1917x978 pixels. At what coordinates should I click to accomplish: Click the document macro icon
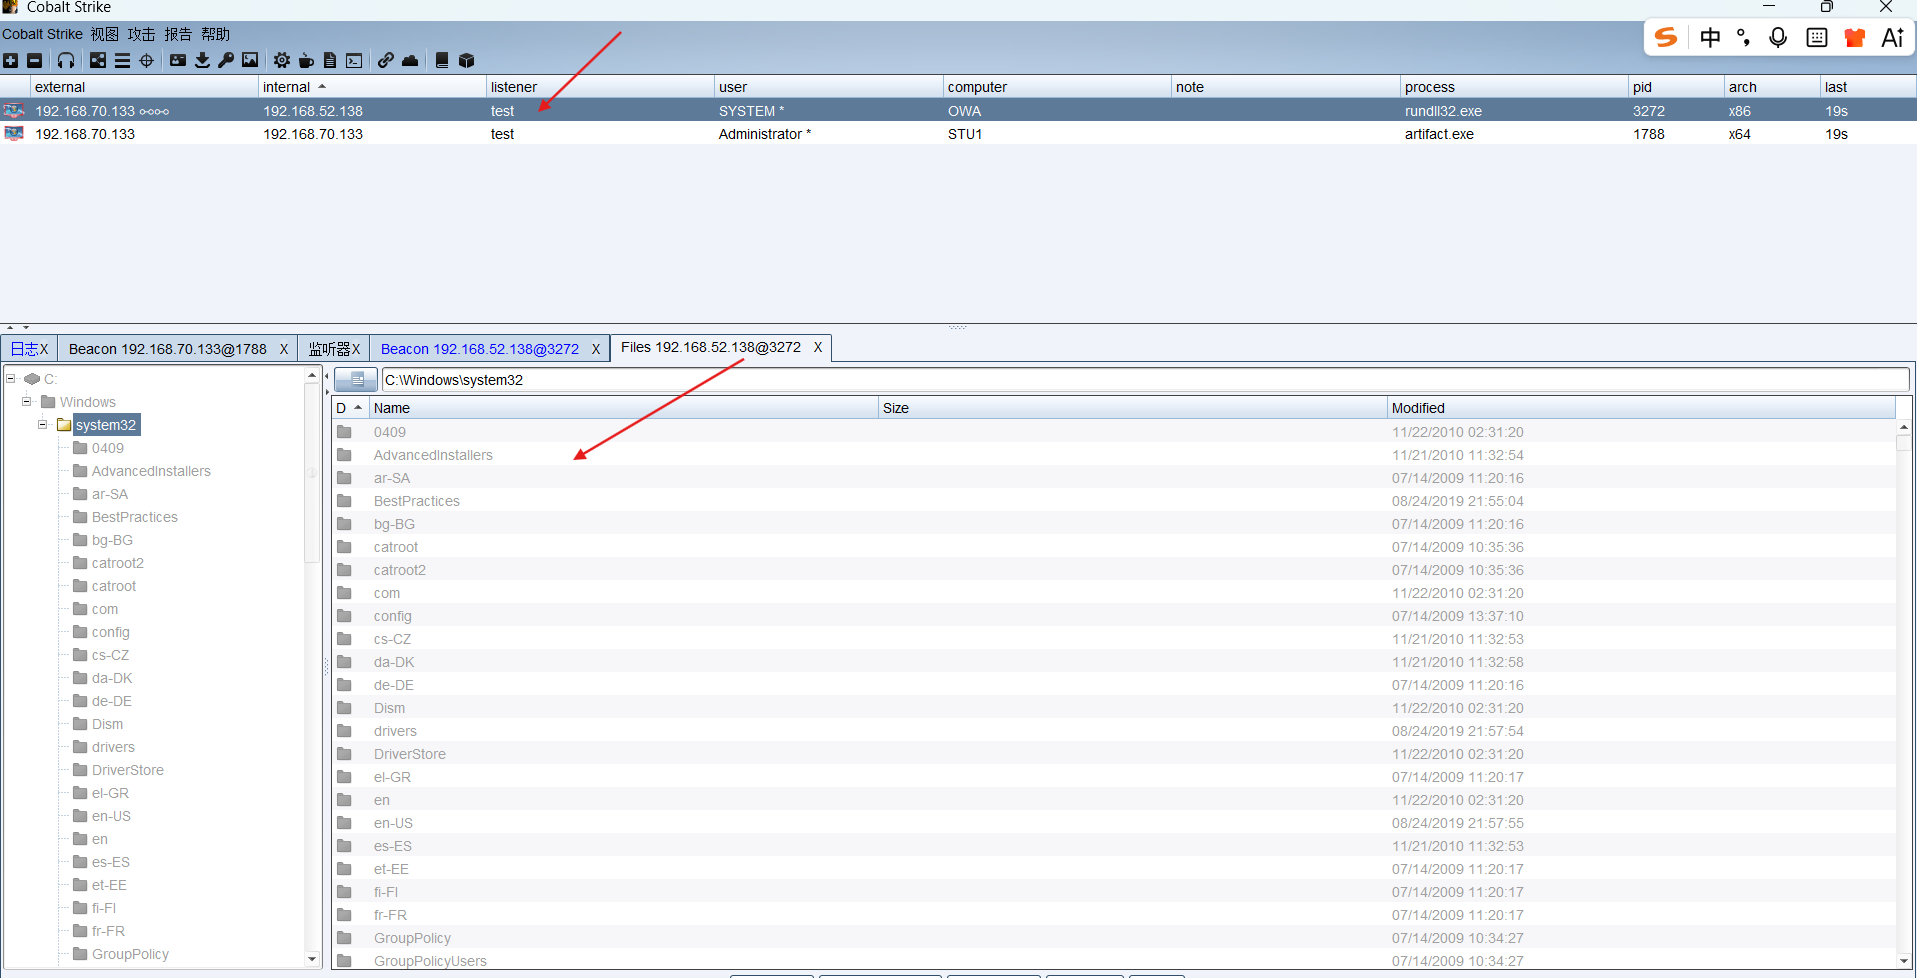330,61
